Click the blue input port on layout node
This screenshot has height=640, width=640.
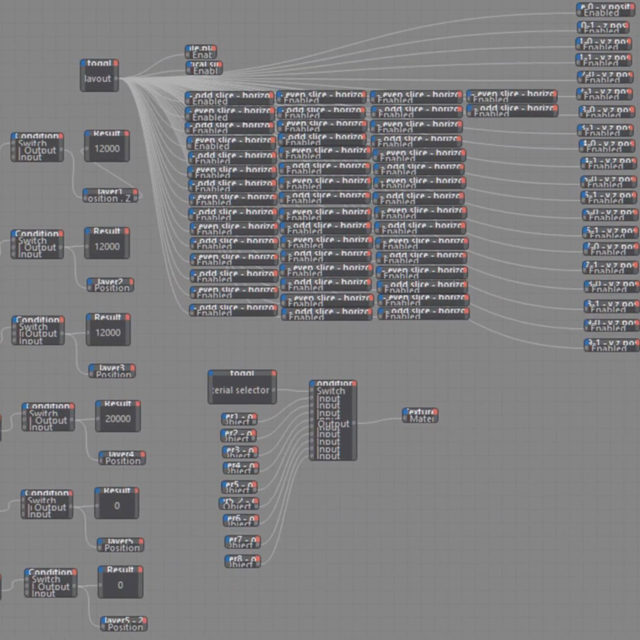(85, 62)
